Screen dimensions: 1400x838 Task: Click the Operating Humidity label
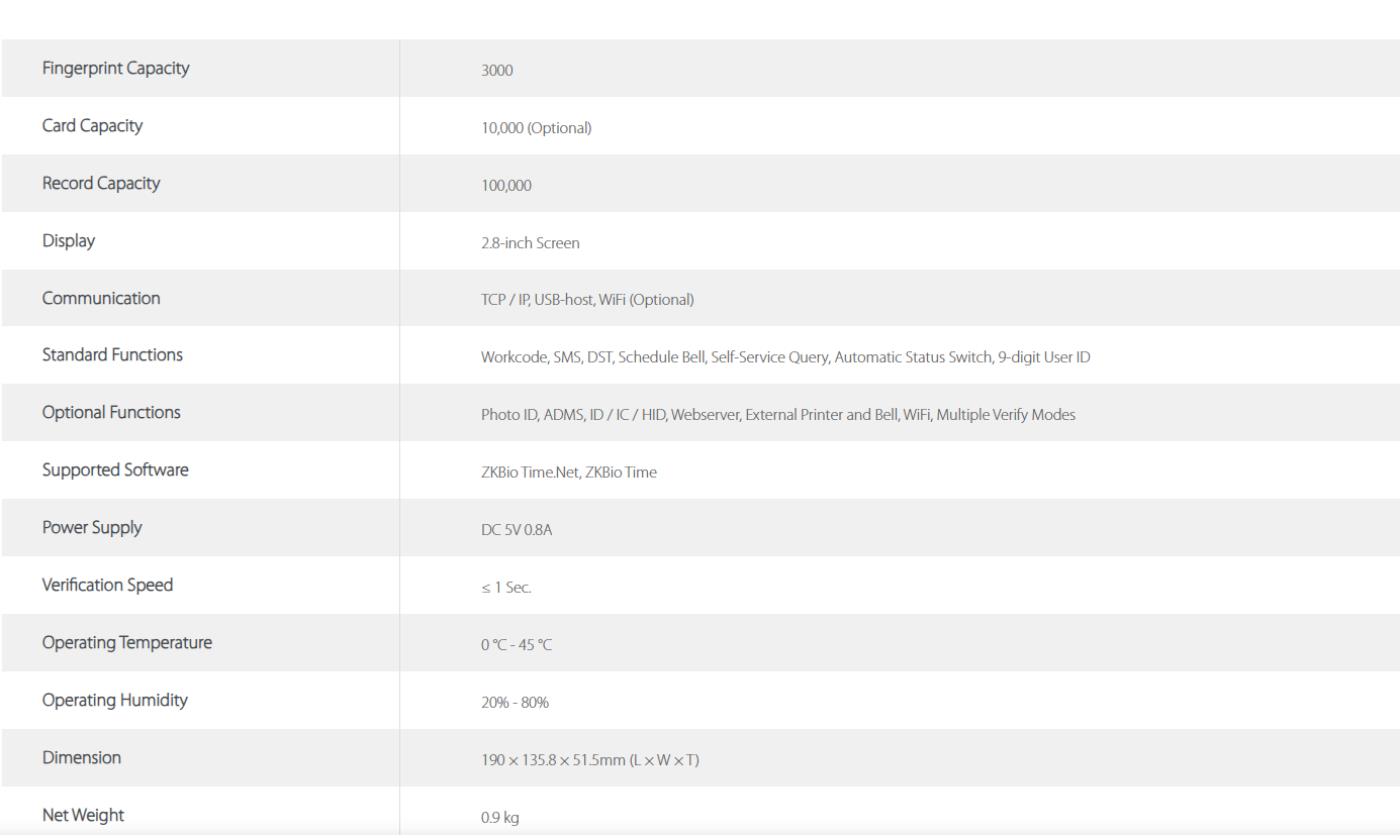tap(115, 701)
